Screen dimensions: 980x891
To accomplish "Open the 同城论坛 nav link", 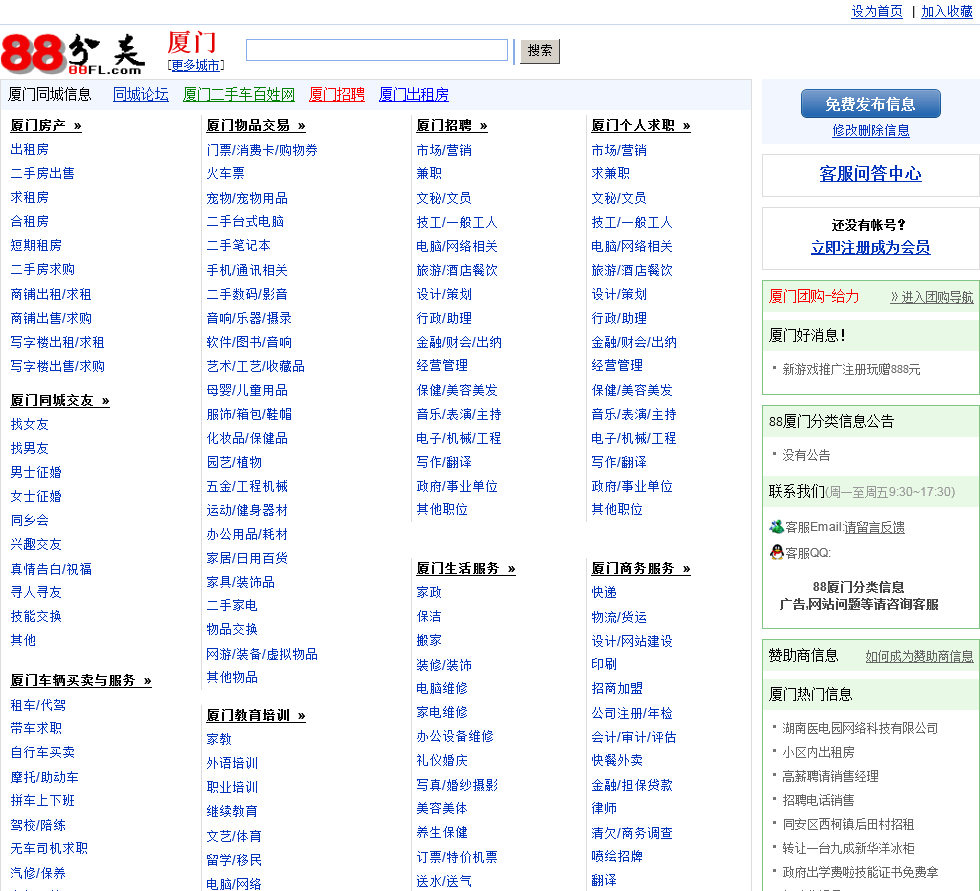I will (141, 94).
